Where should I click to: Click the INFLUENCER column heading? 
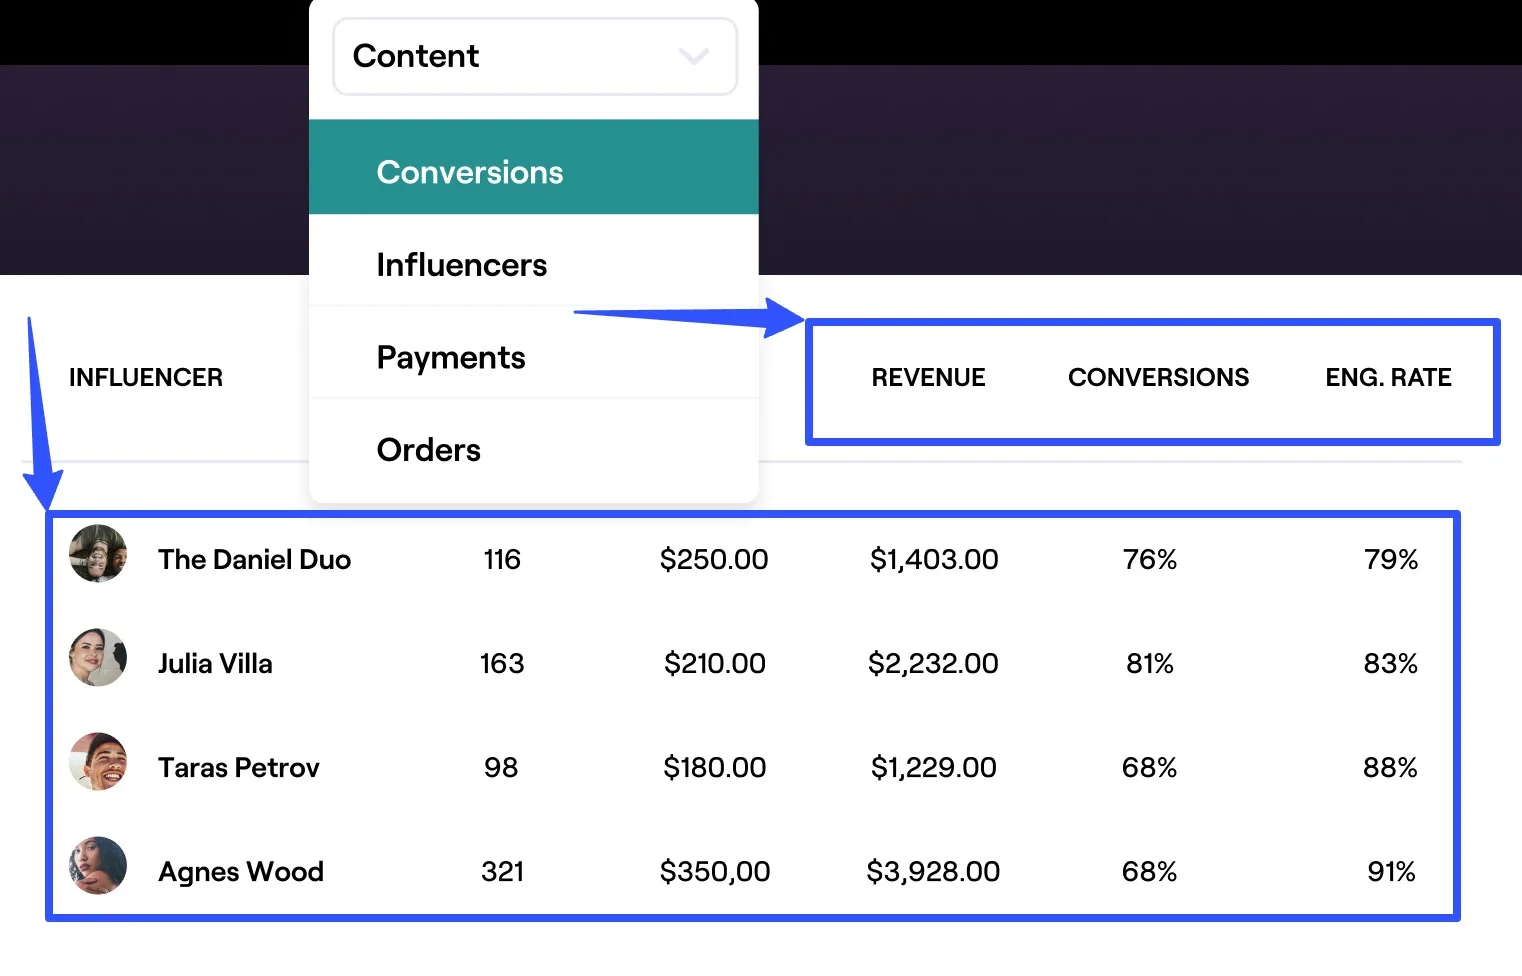pyautogui.click(x=145, y=377)
